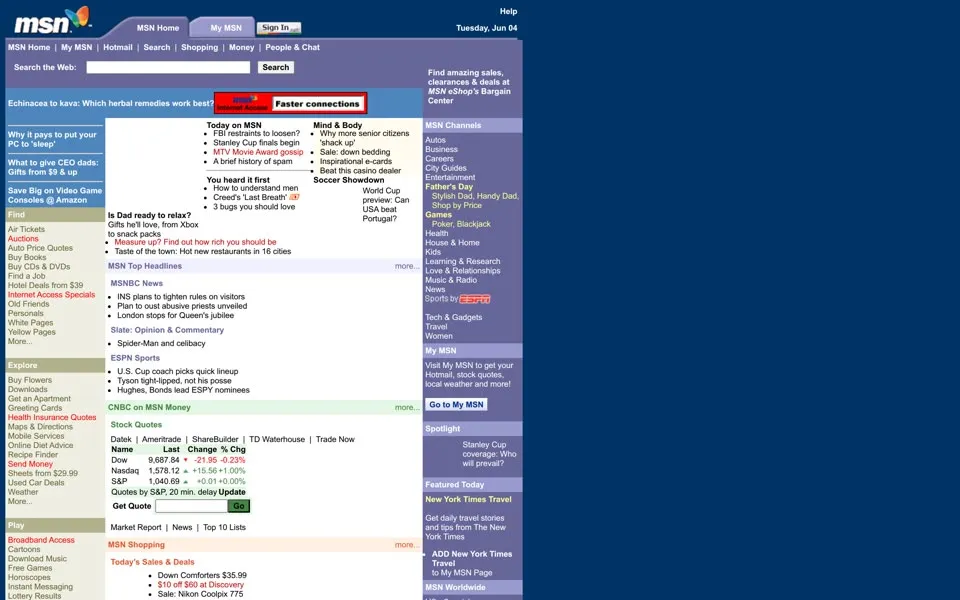Open the MSN Home tab
The width and height of the screenshot is (960, 600).
(157, 28)
